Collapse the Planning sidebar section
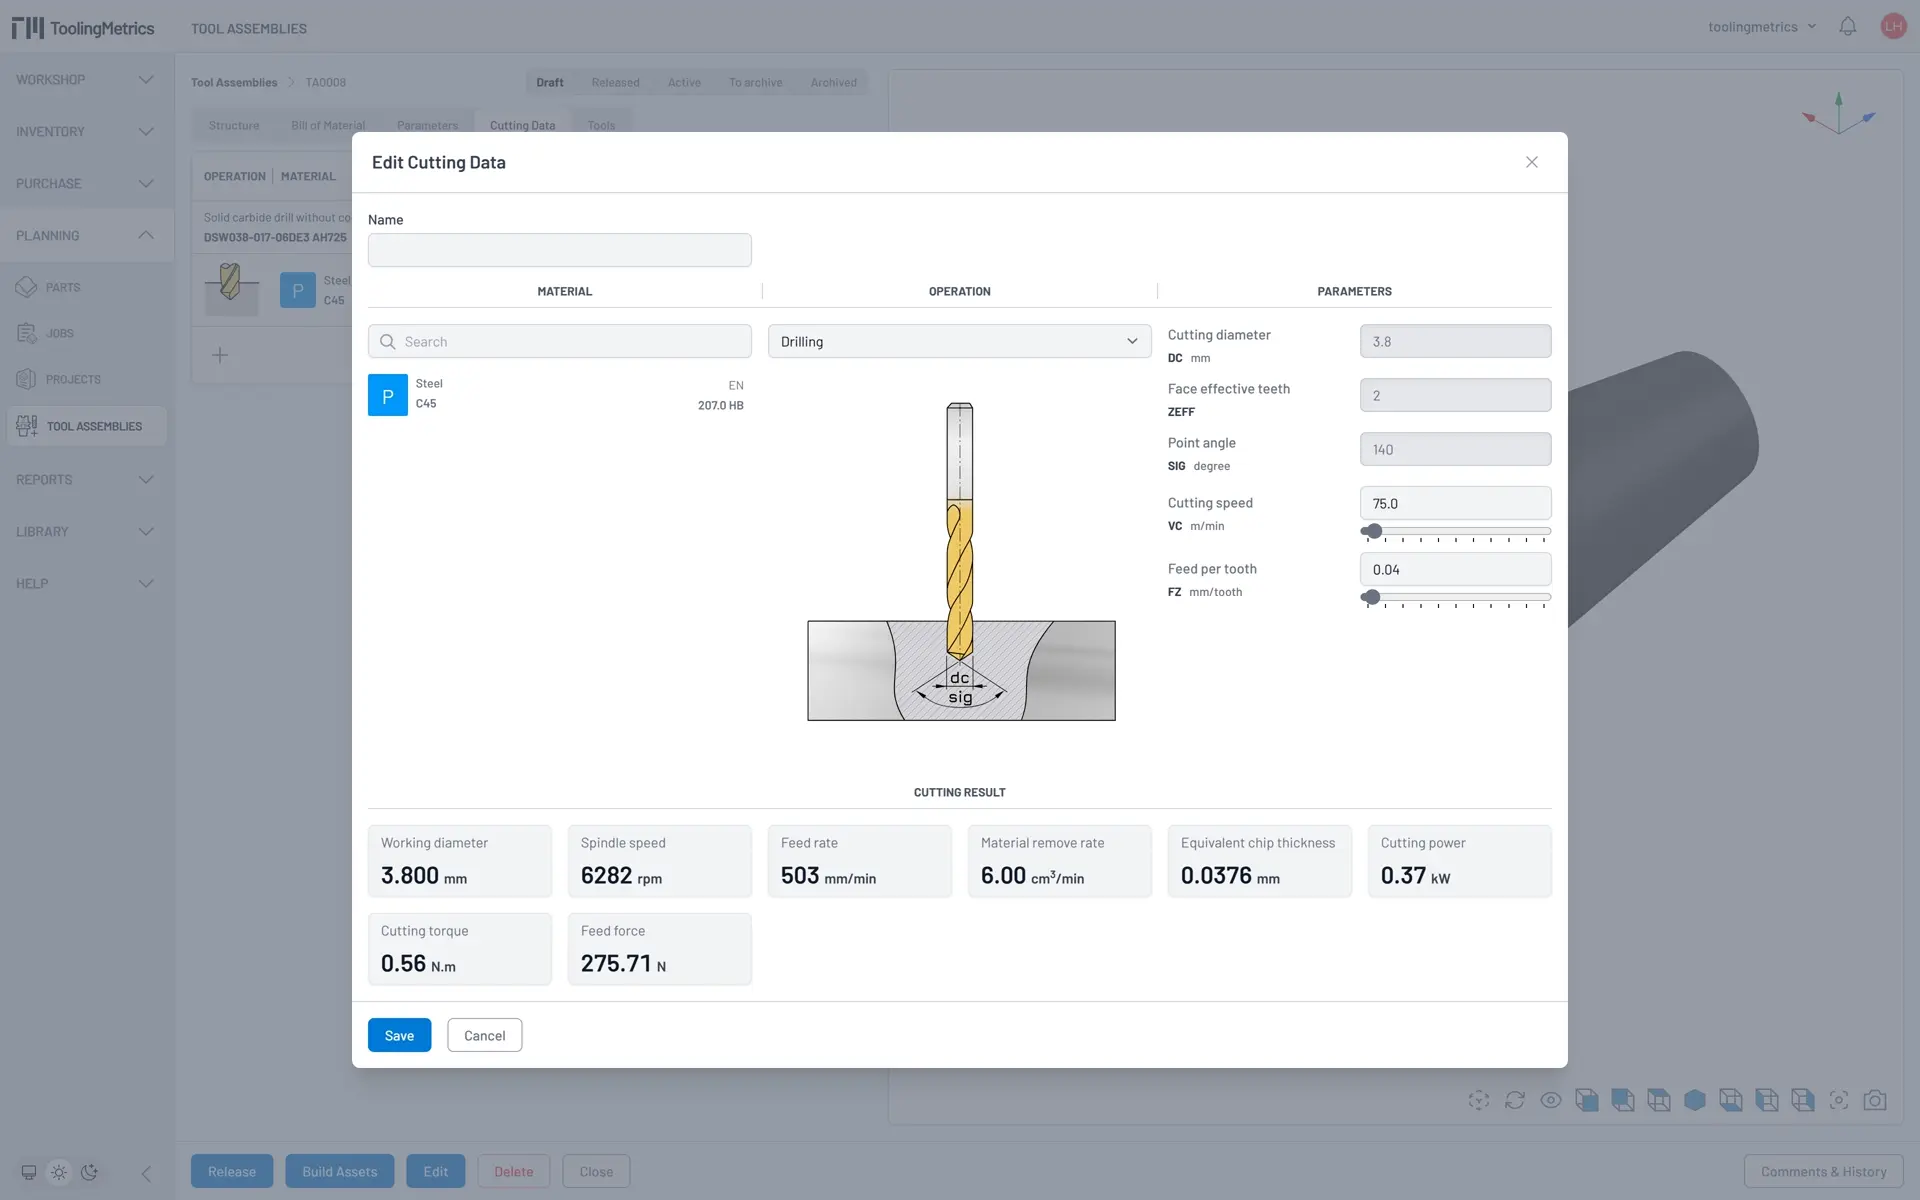Viewport: 1920px width, 1200px height. 87,235
